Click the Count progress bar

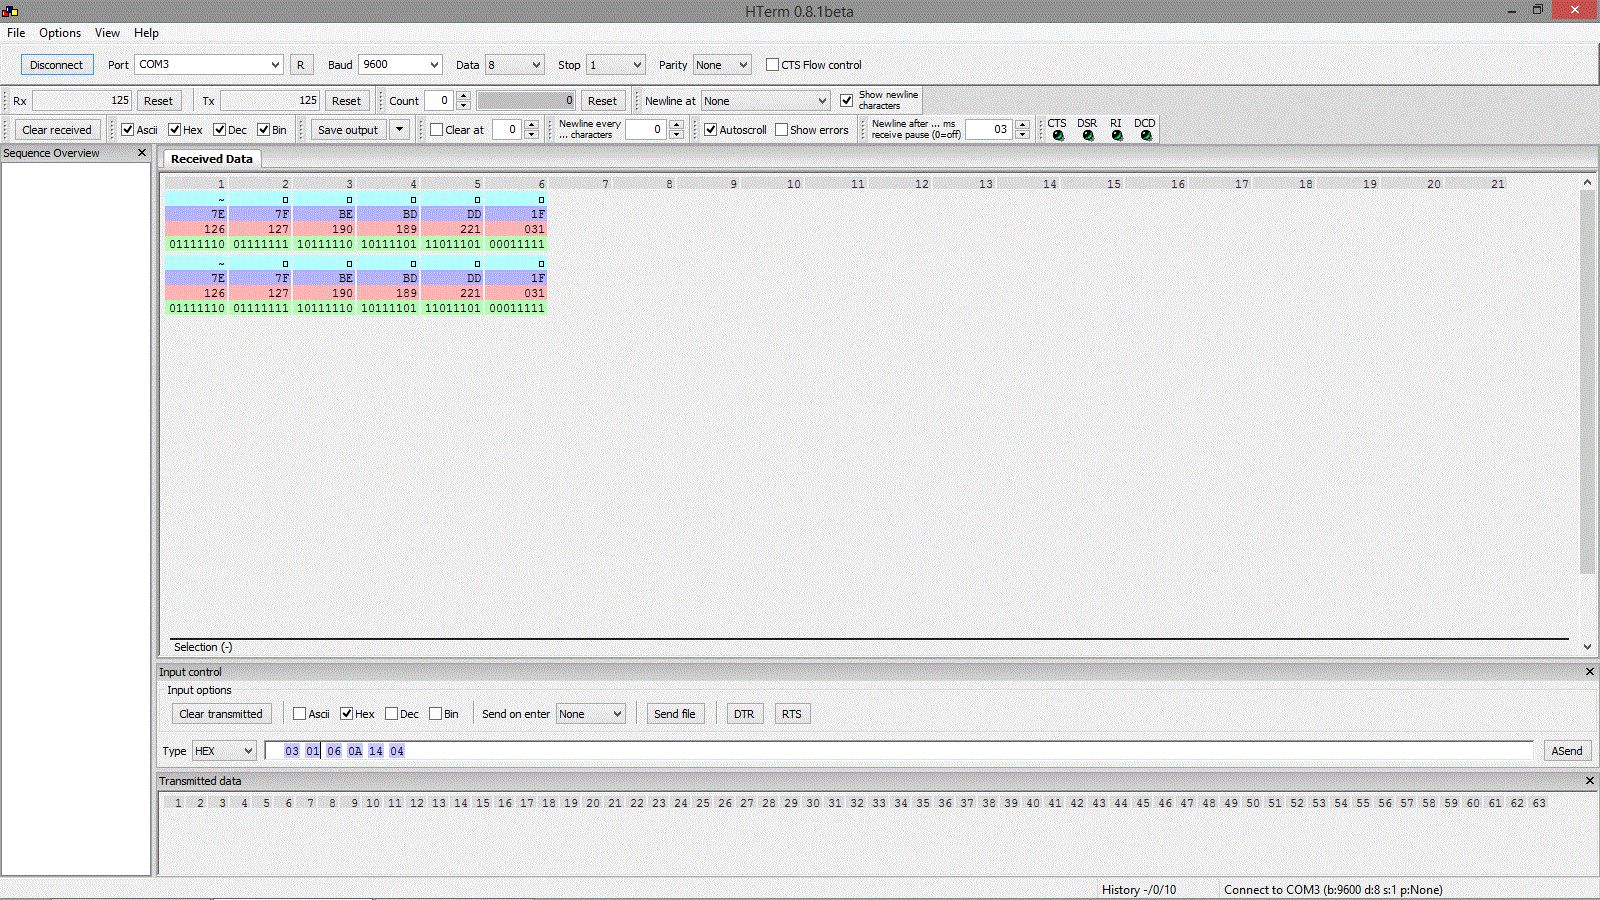point(526,101)
